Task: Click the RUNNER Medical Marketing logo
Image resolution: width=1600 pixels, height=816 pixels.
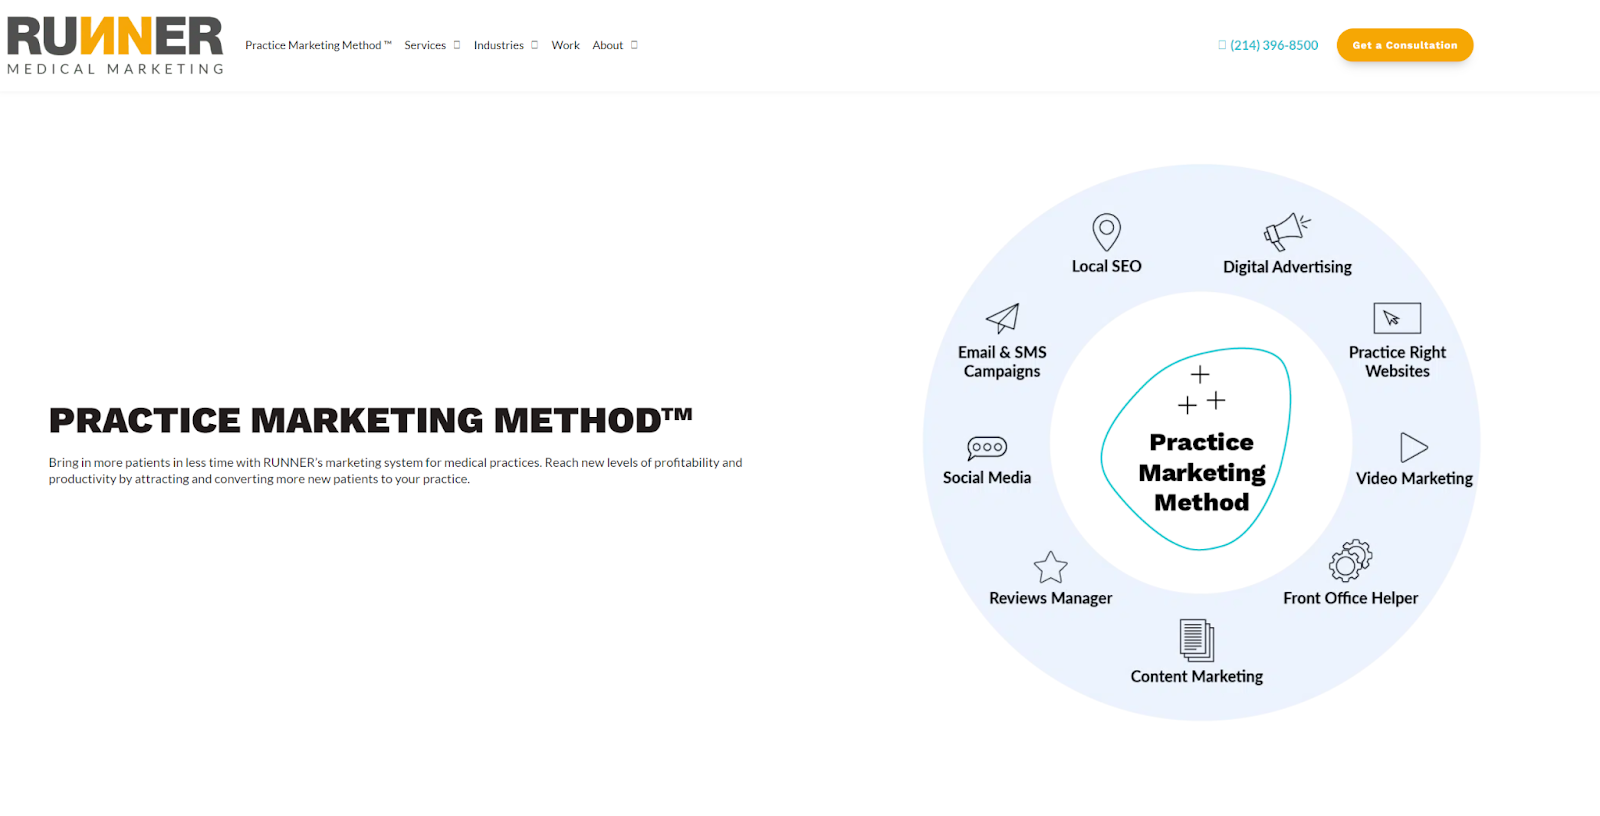Action: click(x=115, y=46)
